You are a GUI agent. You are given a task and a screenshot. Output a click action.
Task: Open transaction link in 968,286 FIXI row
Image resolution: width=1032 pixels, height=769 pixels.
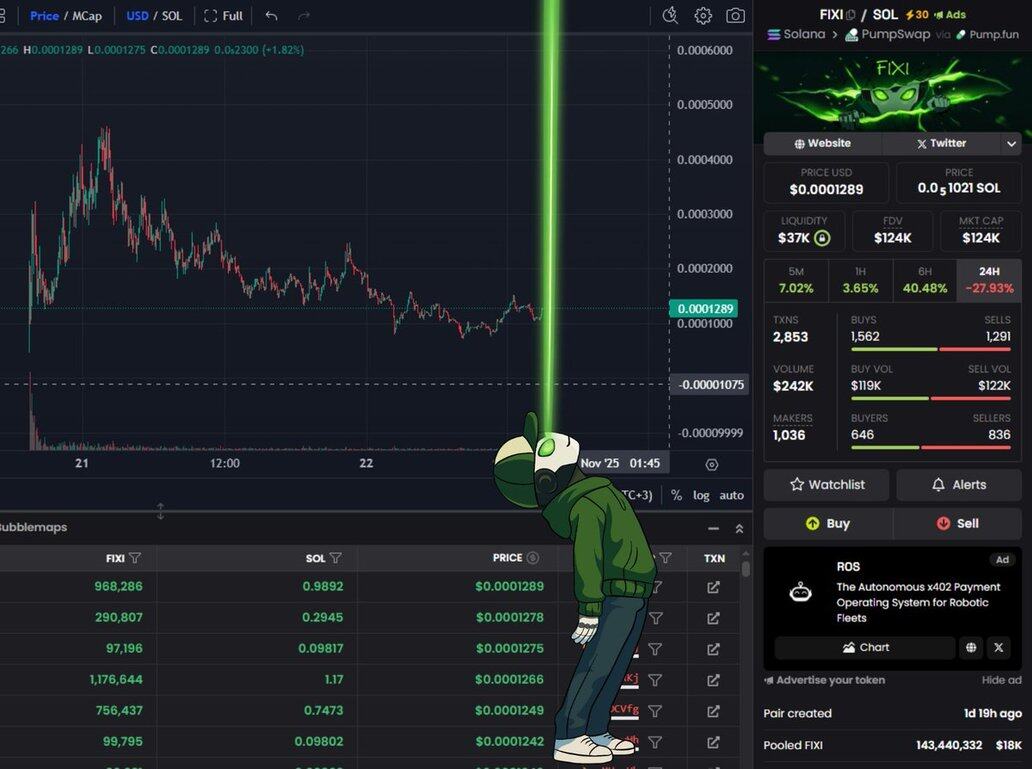click(713, 587)
